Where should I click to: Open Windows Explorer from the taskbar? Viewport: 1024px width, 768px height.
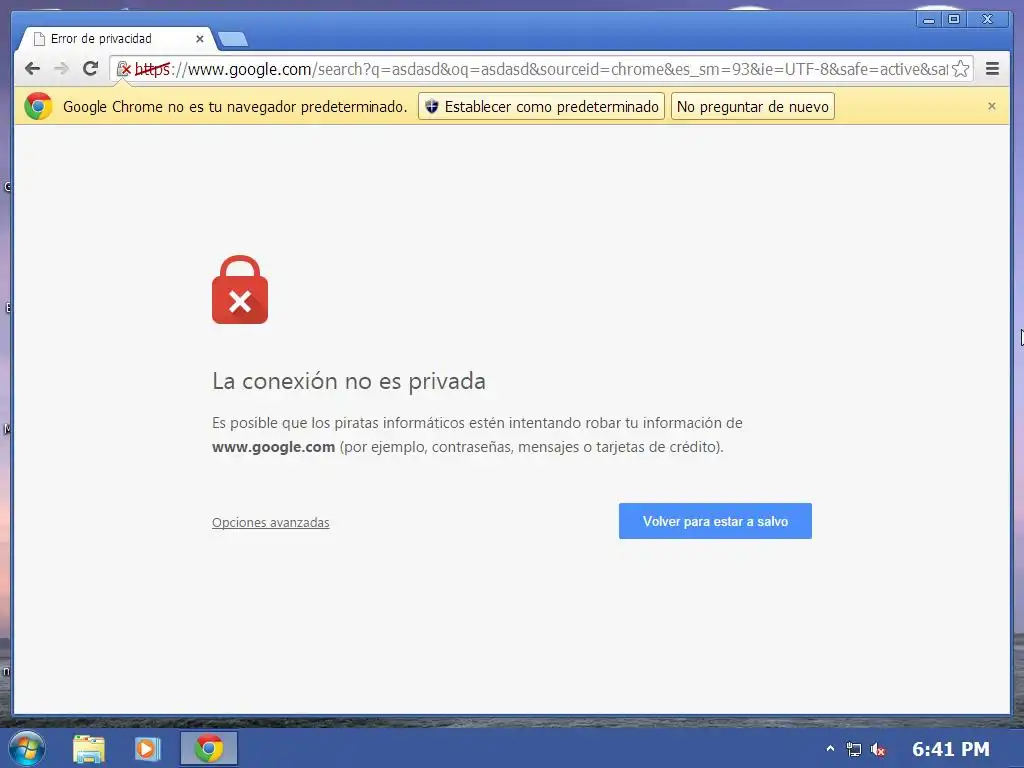[x=89, y=748]
